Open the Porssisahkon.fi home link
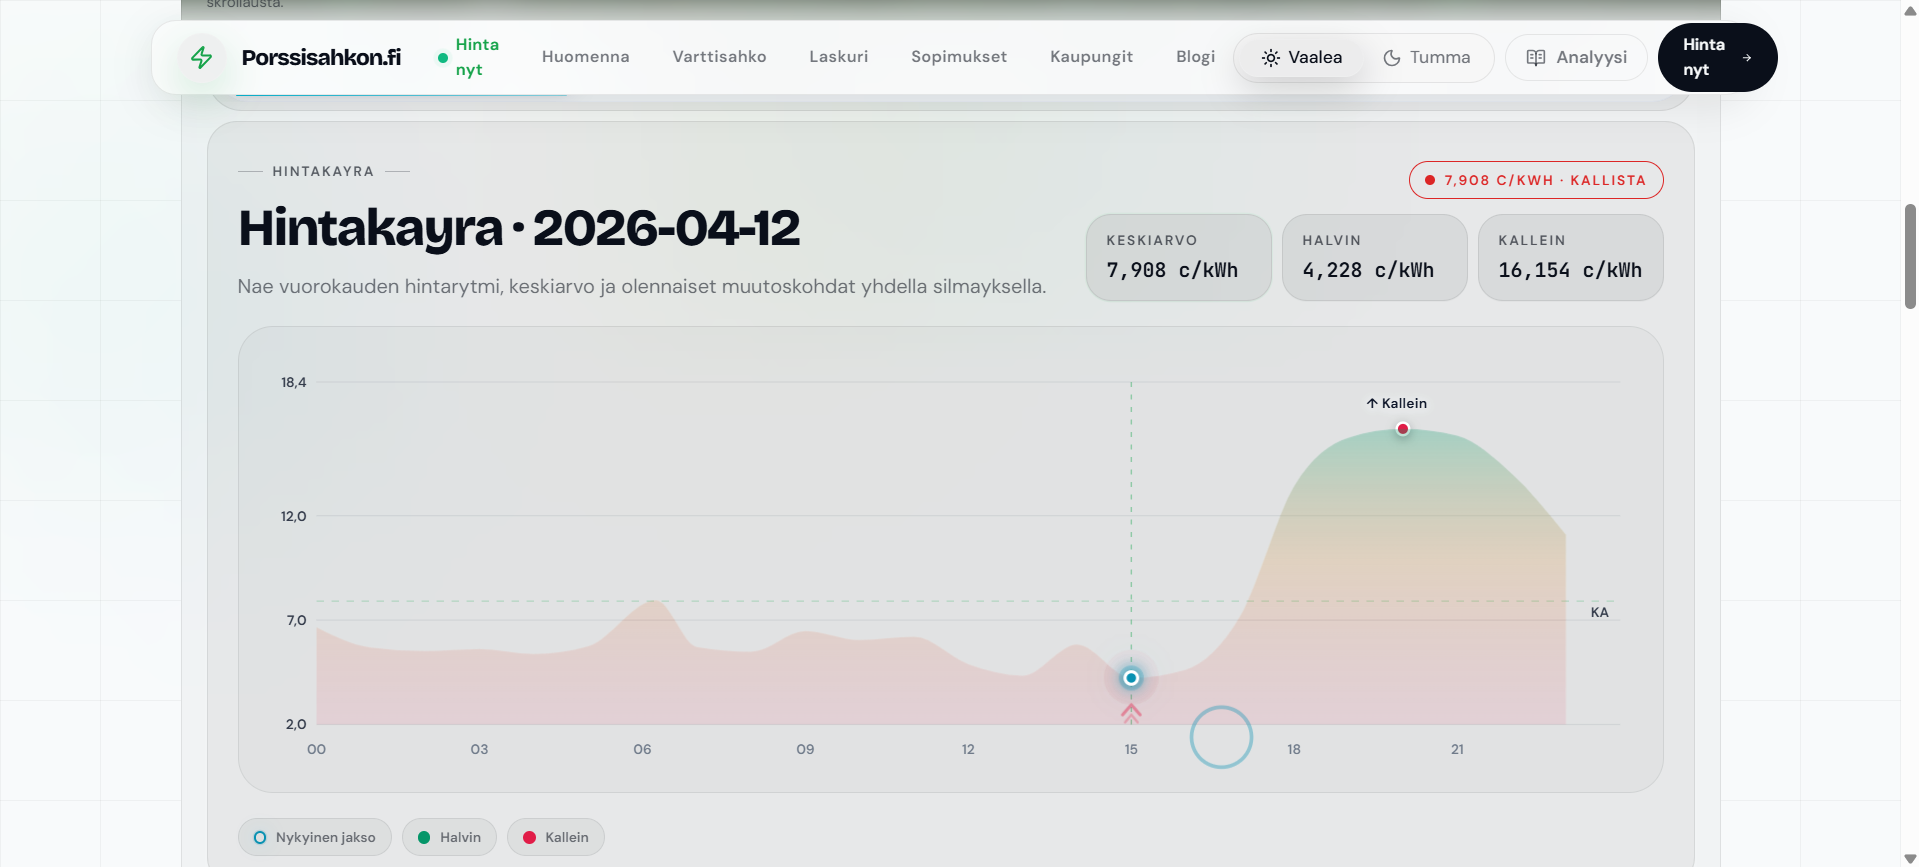 pos(321,58)
